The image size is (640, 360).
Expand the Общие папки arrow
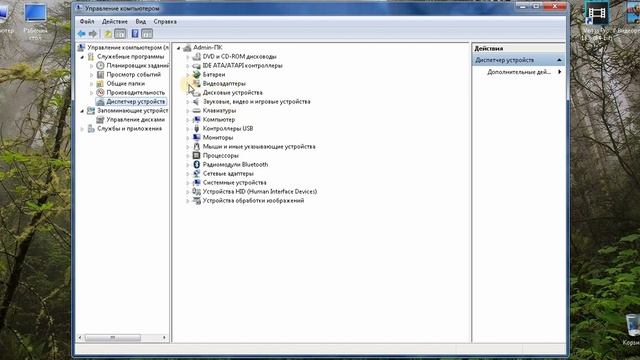pyautogui.click(x=92, y=84)
